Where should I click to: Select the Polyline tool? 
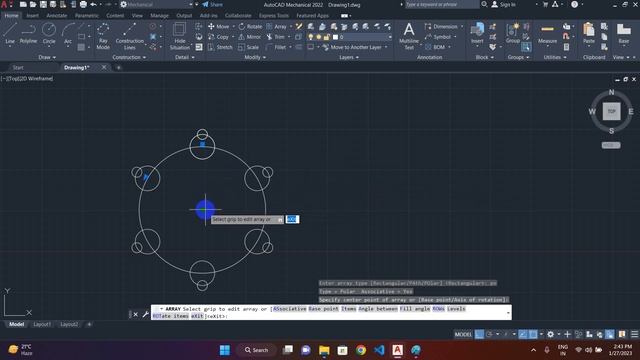coord(28,33)
